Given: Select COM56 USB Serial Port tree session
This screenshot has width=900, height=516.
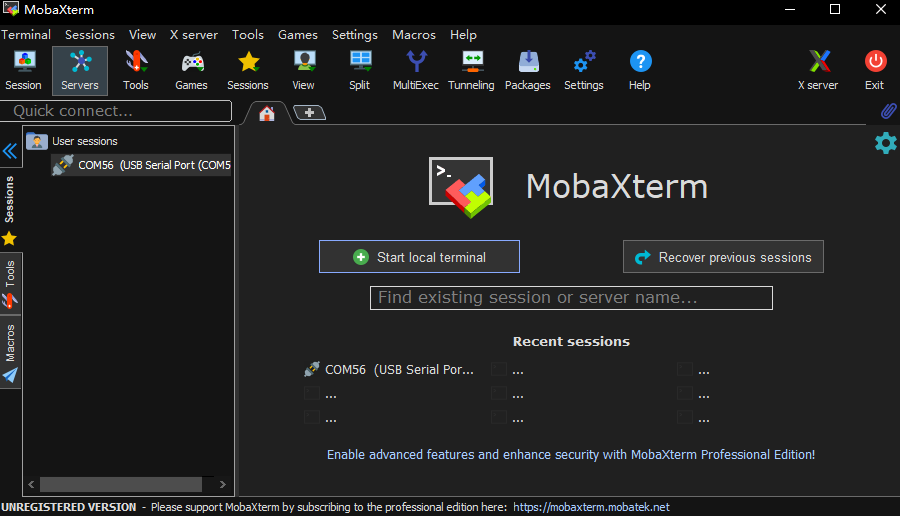Looking at the screenshot, I should coord(141,165).
